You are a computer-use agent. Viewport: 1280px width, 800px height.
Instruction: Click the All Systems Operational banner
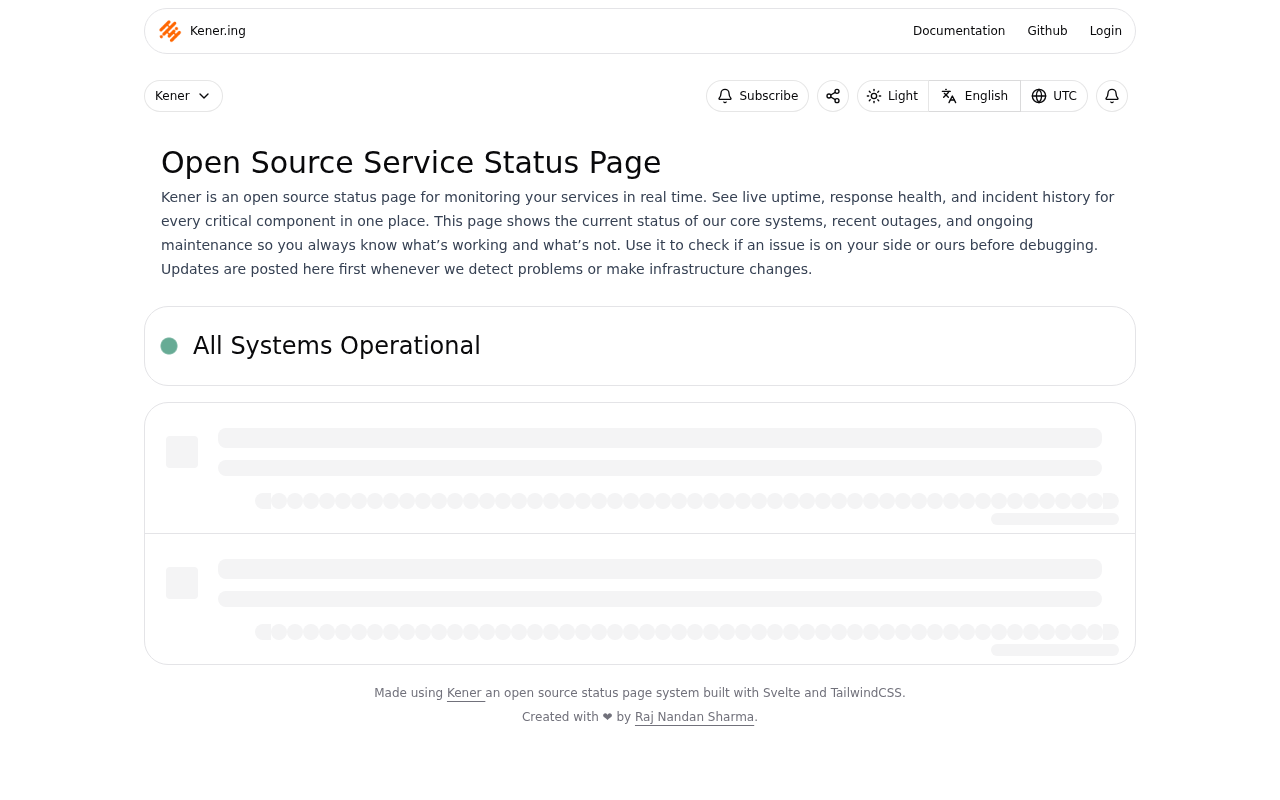[x=640, y=345]
